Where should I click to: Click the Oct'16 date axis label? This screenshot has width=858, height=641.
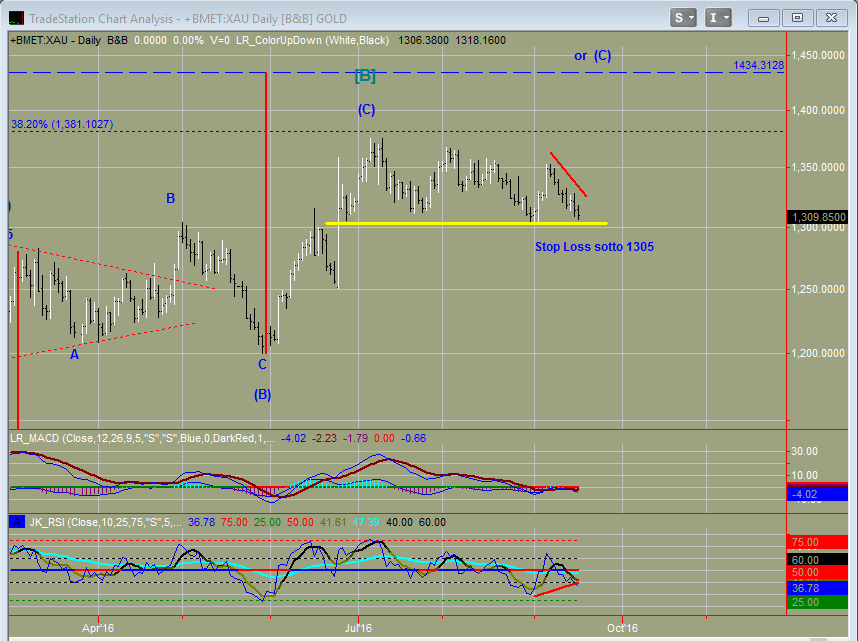(x=623, y=628)
